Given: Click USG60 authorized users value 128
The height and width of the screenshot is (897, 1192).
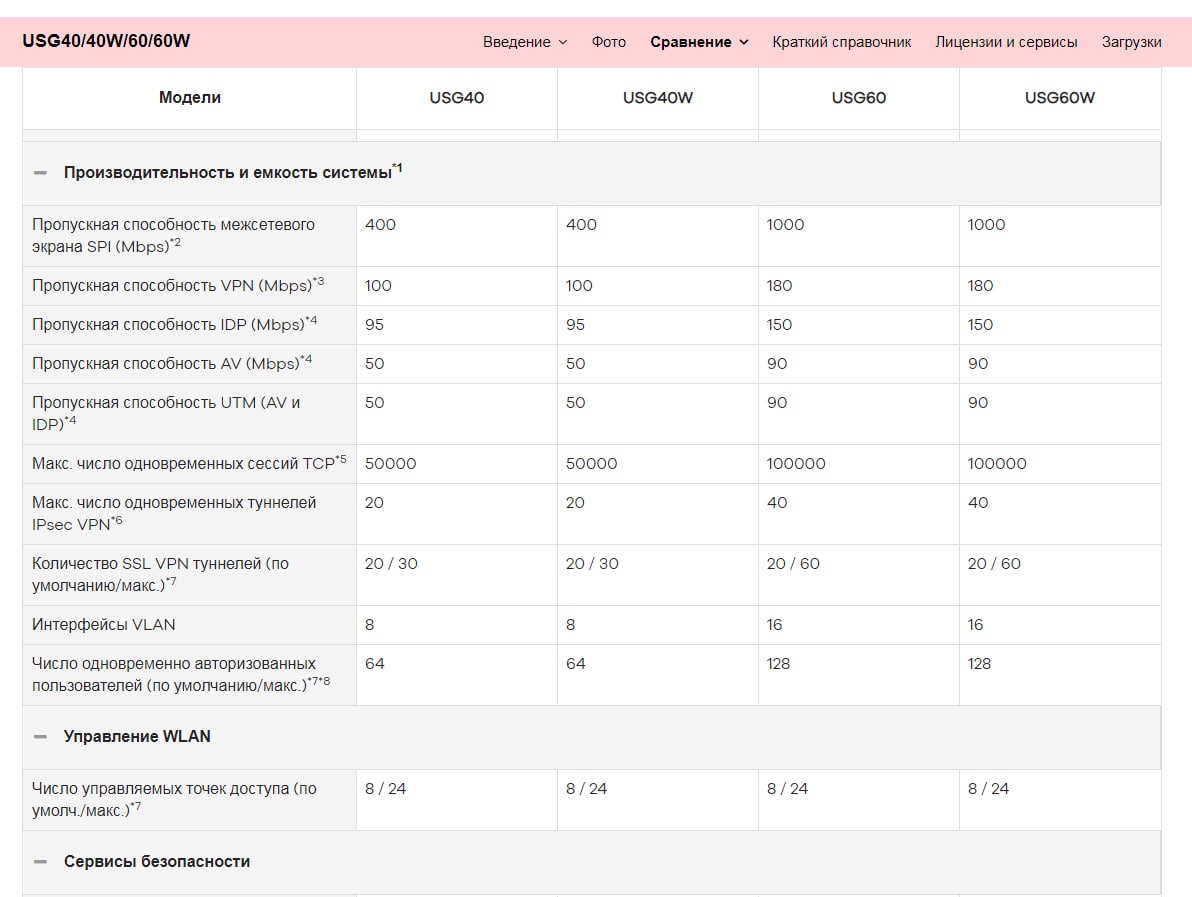Looking at the screenshot, I should [x=778, y=663].
